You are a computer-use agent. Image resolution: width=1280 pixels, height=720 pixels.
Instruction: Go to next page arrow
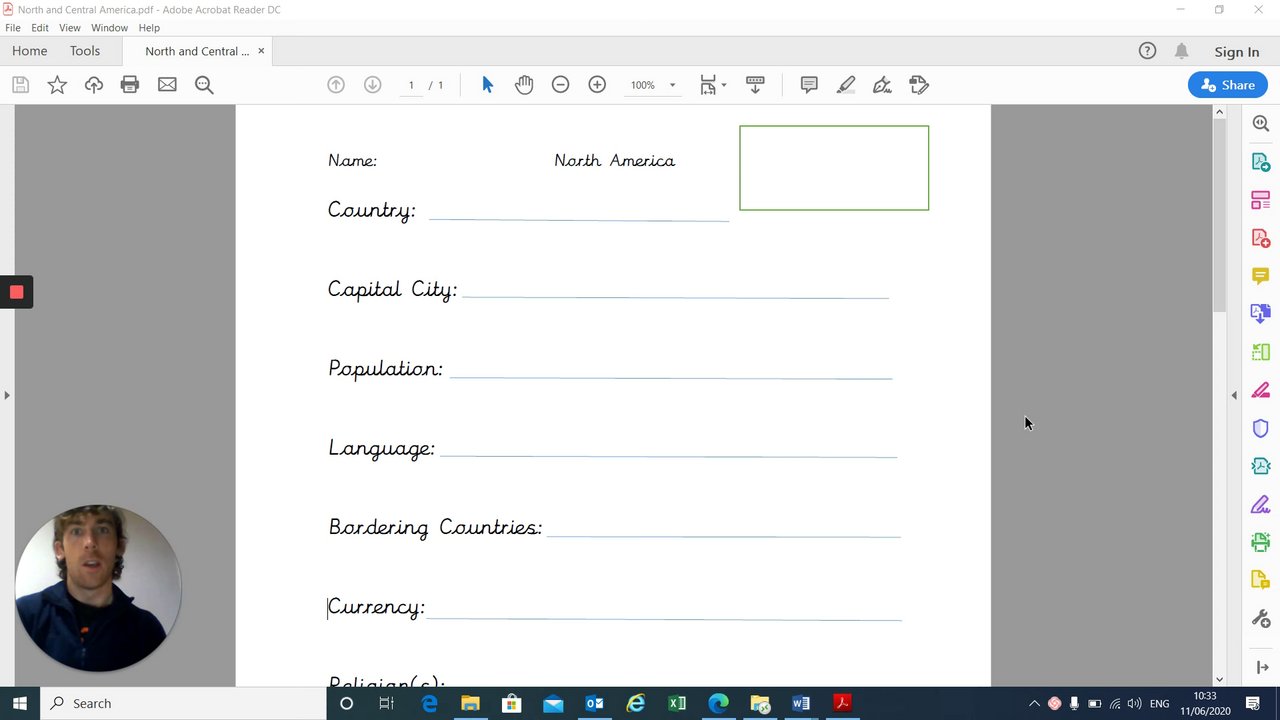pos(372,85)
